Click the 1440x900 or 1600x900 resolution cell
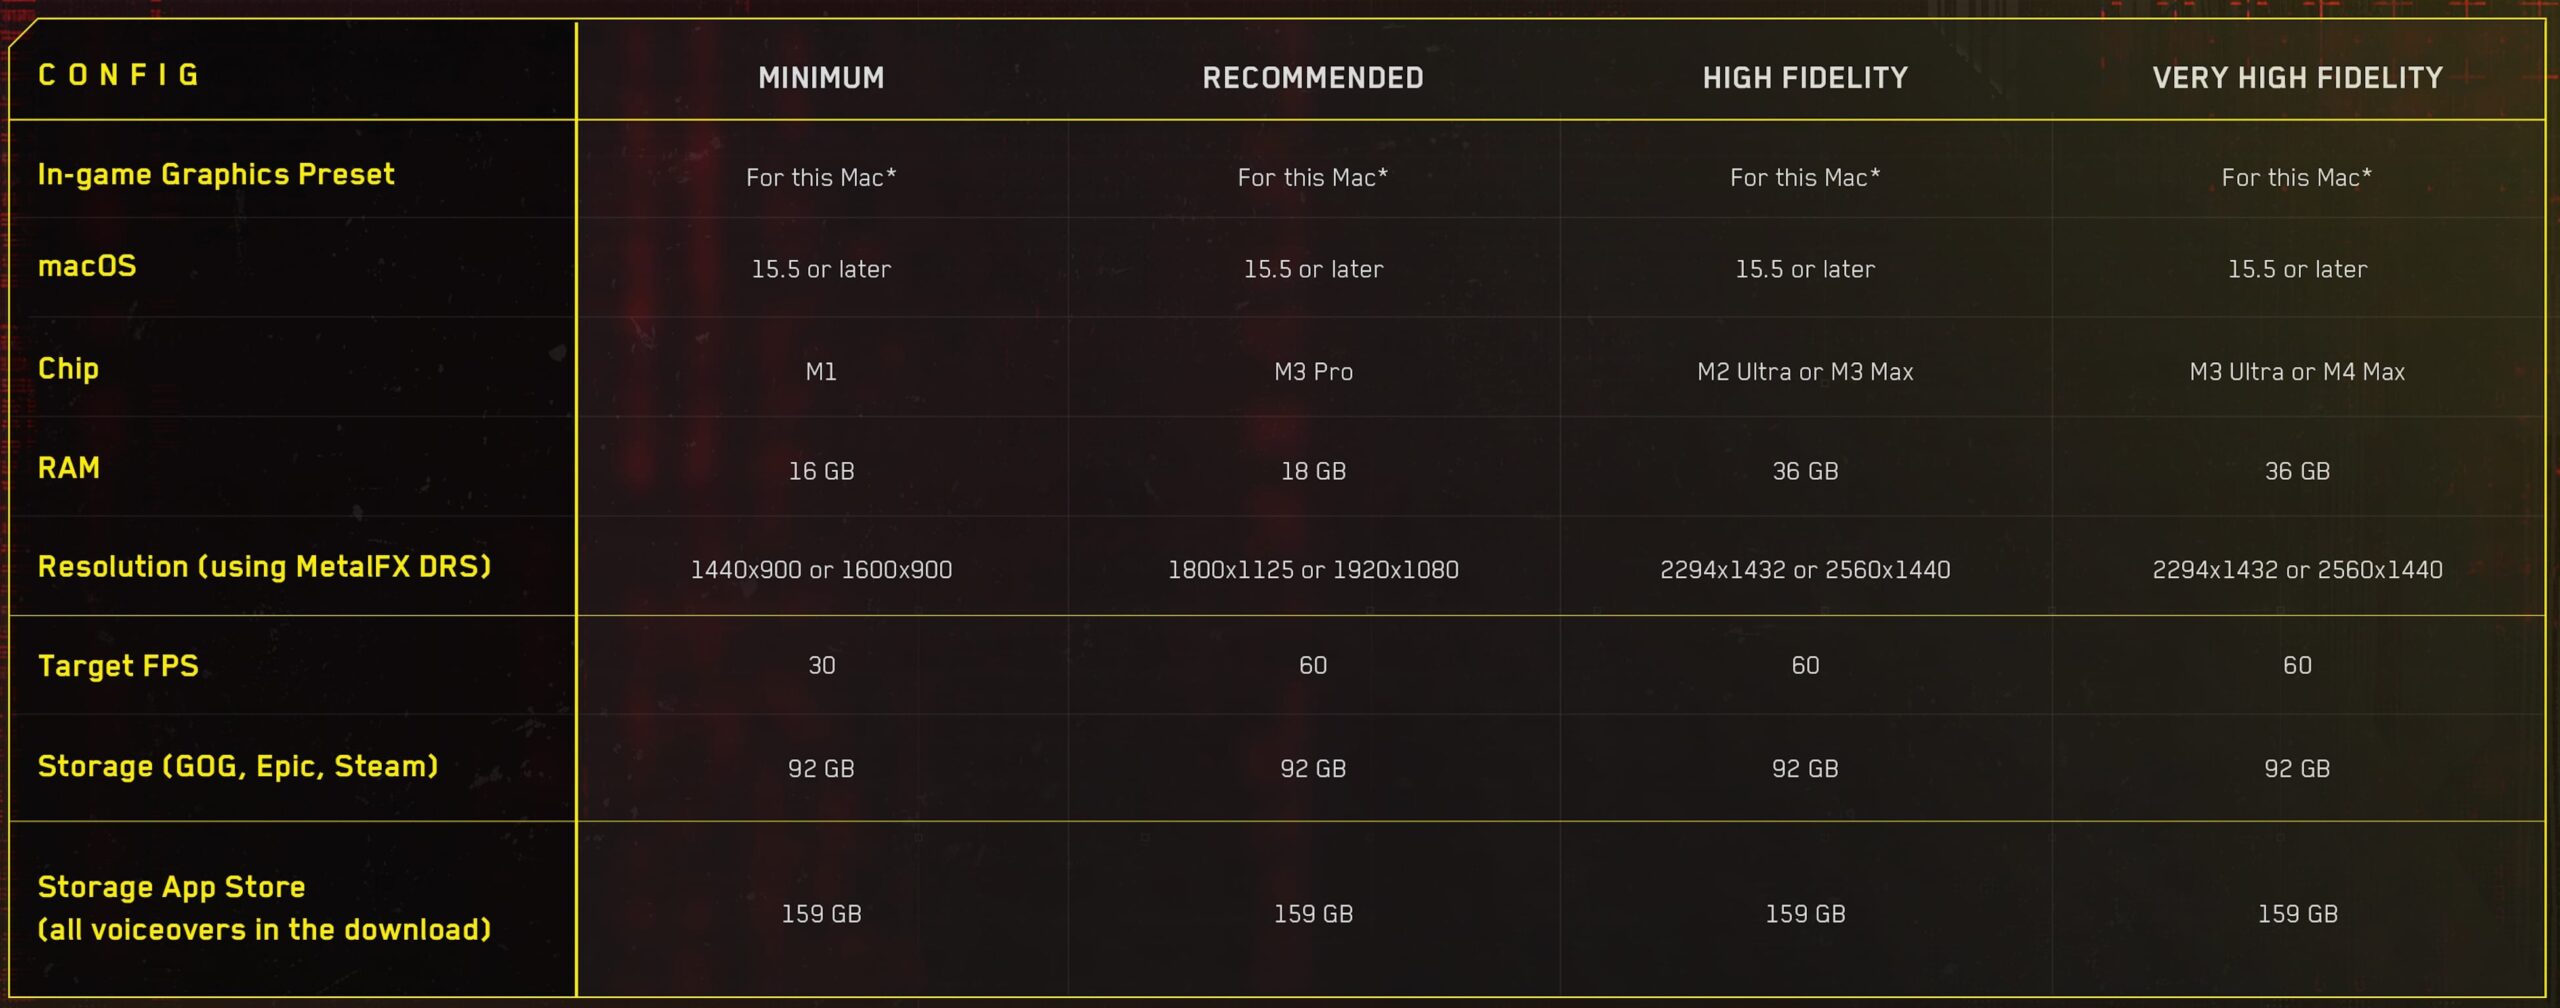The image size is (2560, 1008). coord(821,570)
